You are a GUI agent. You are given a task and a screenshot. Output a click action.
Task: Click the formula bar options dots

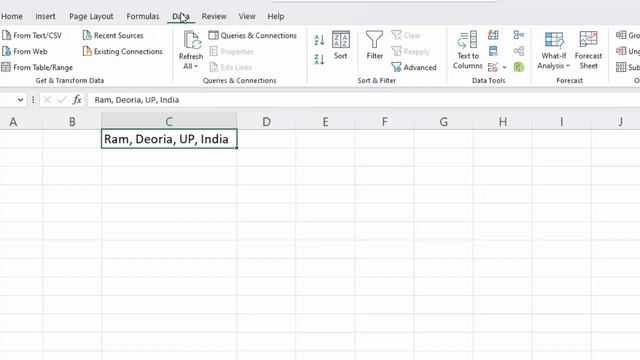(x=33, y=100)
